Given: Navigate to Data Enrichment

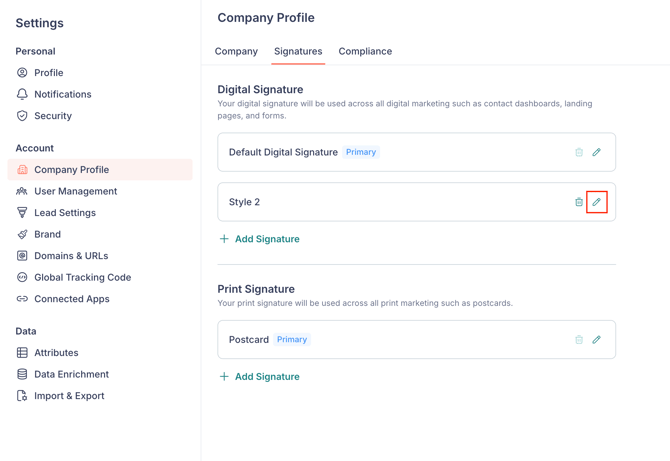Looking at the screenshot, I should click(69, 374).
